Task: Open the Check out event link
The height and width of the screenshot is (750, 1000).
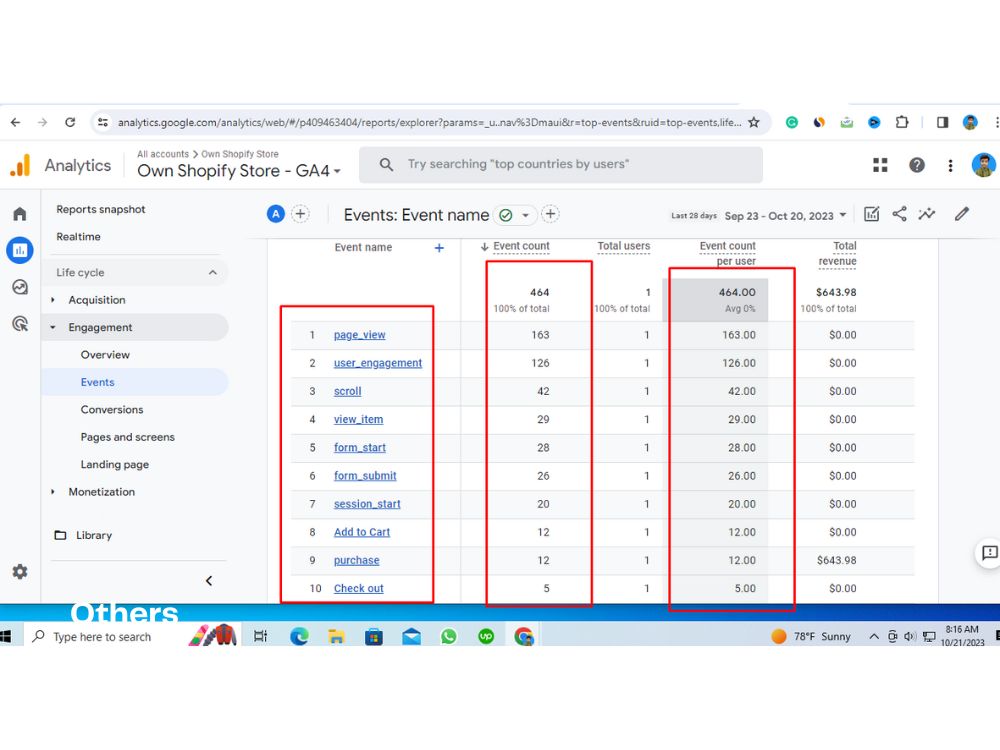Action: (358, 588)
